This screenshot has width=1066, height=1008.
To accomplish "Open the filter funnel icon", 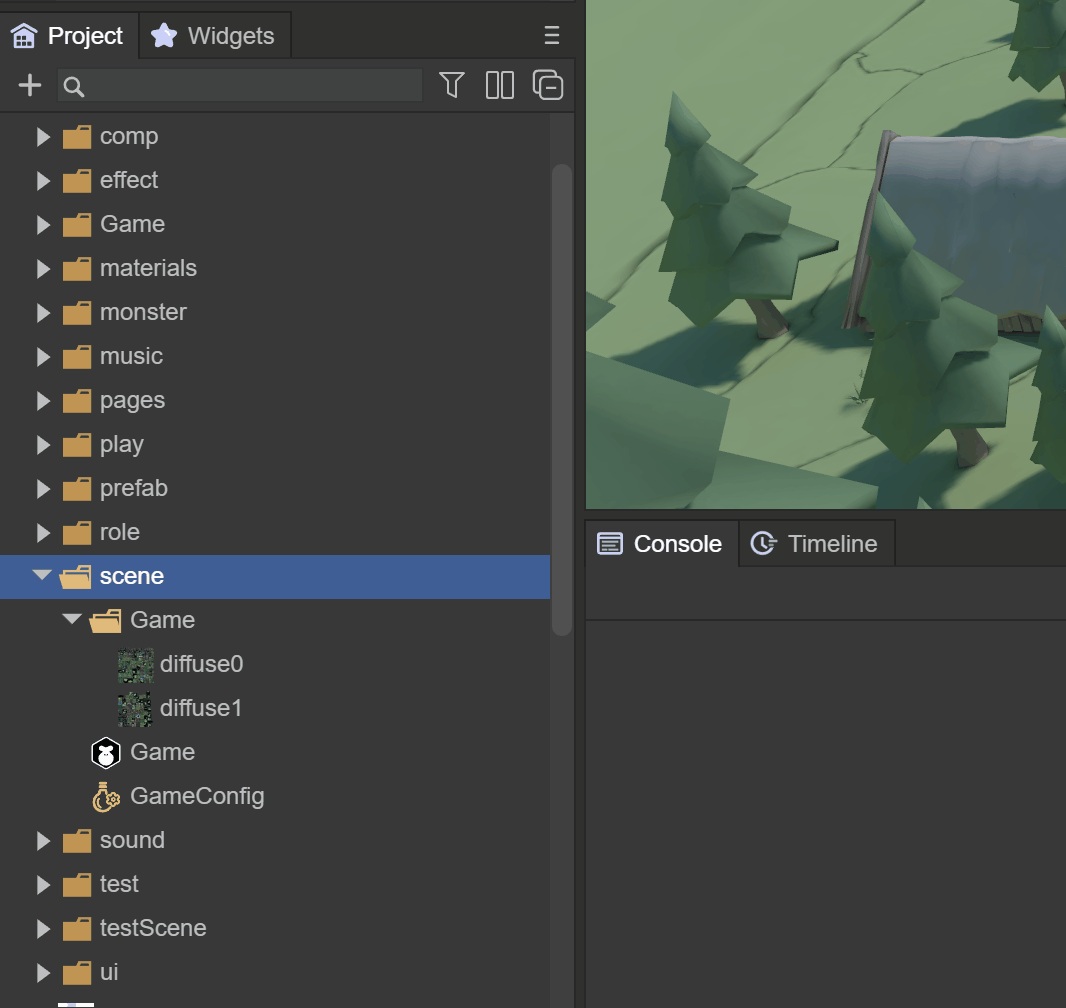I will (452, 86).
